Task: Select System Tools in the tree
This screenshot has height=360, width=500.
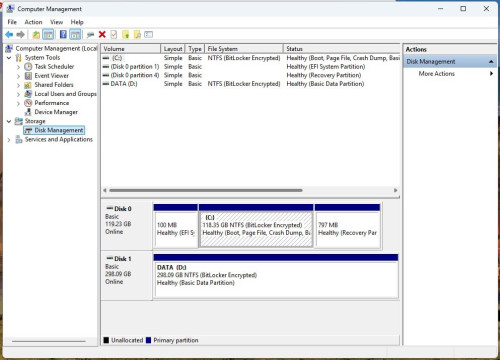Action: point(42,57)
